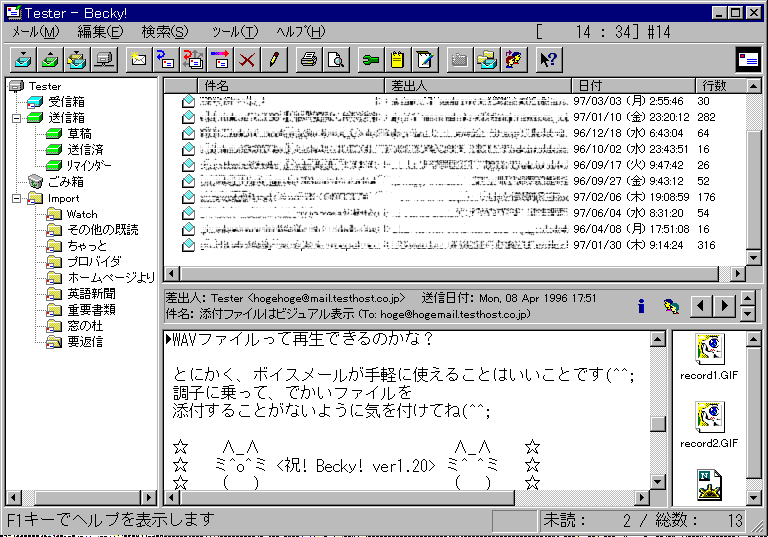The image size is (768, 537).
Task: Click the pencil edit icon in toolbar
Action: (274, 60)
